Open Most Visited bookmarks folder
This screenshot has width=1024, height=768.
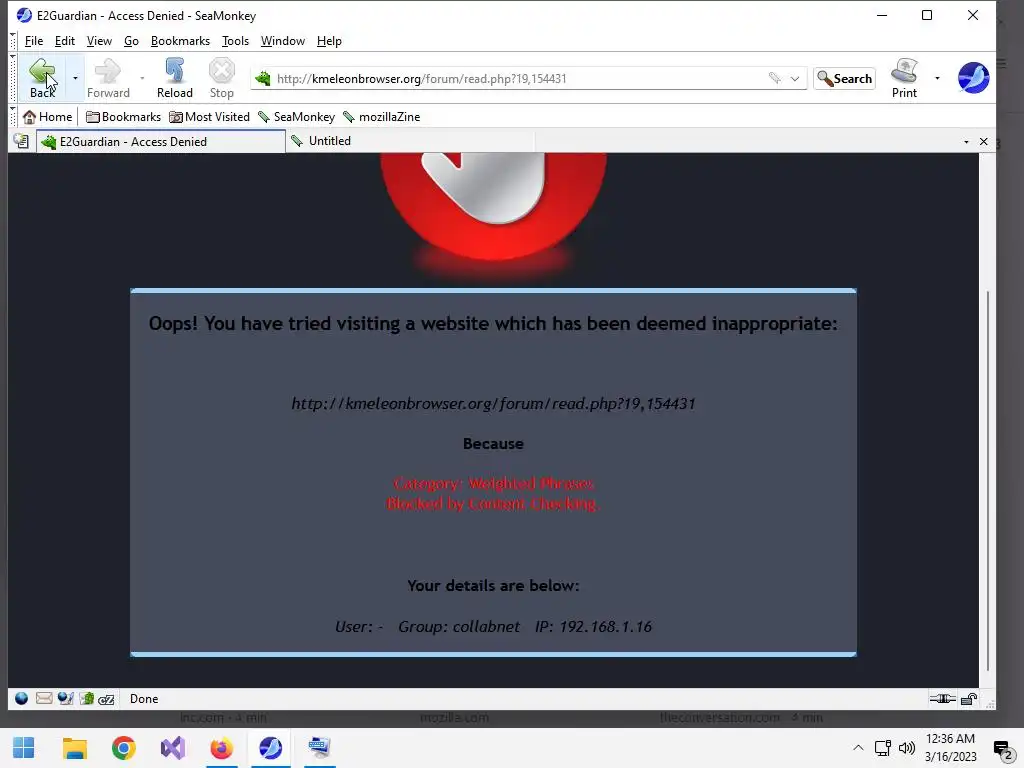(209, 117)
